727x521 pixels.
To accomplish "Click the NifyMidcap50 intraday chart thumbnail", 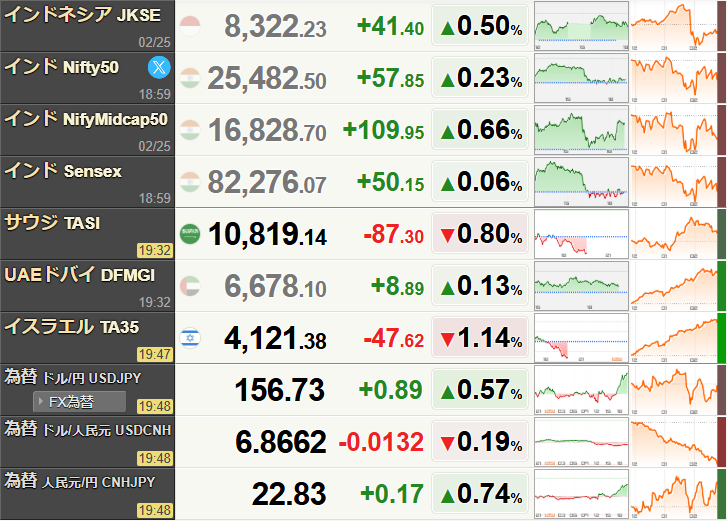I will click(581, 130).
